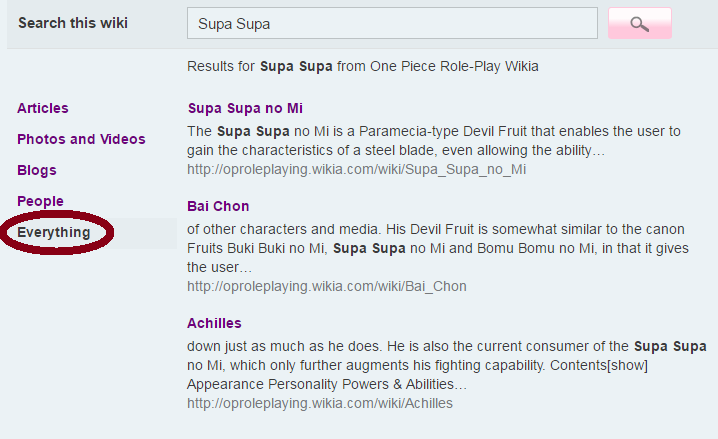Image resolution: width=718 pixels, height=439 pixels.
Task: Click the wiki/Bai_Chon URL
Action: point(326,286)
